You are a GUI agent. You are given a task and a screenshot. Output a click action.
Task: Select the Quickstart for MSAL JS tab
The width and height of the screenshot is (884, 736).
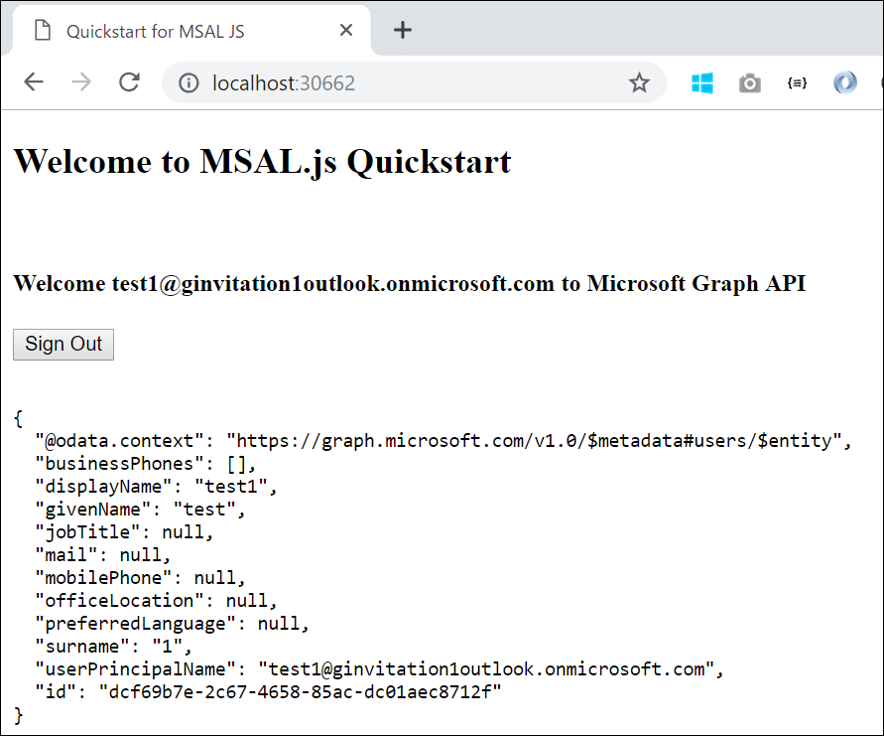coord(192,31)
